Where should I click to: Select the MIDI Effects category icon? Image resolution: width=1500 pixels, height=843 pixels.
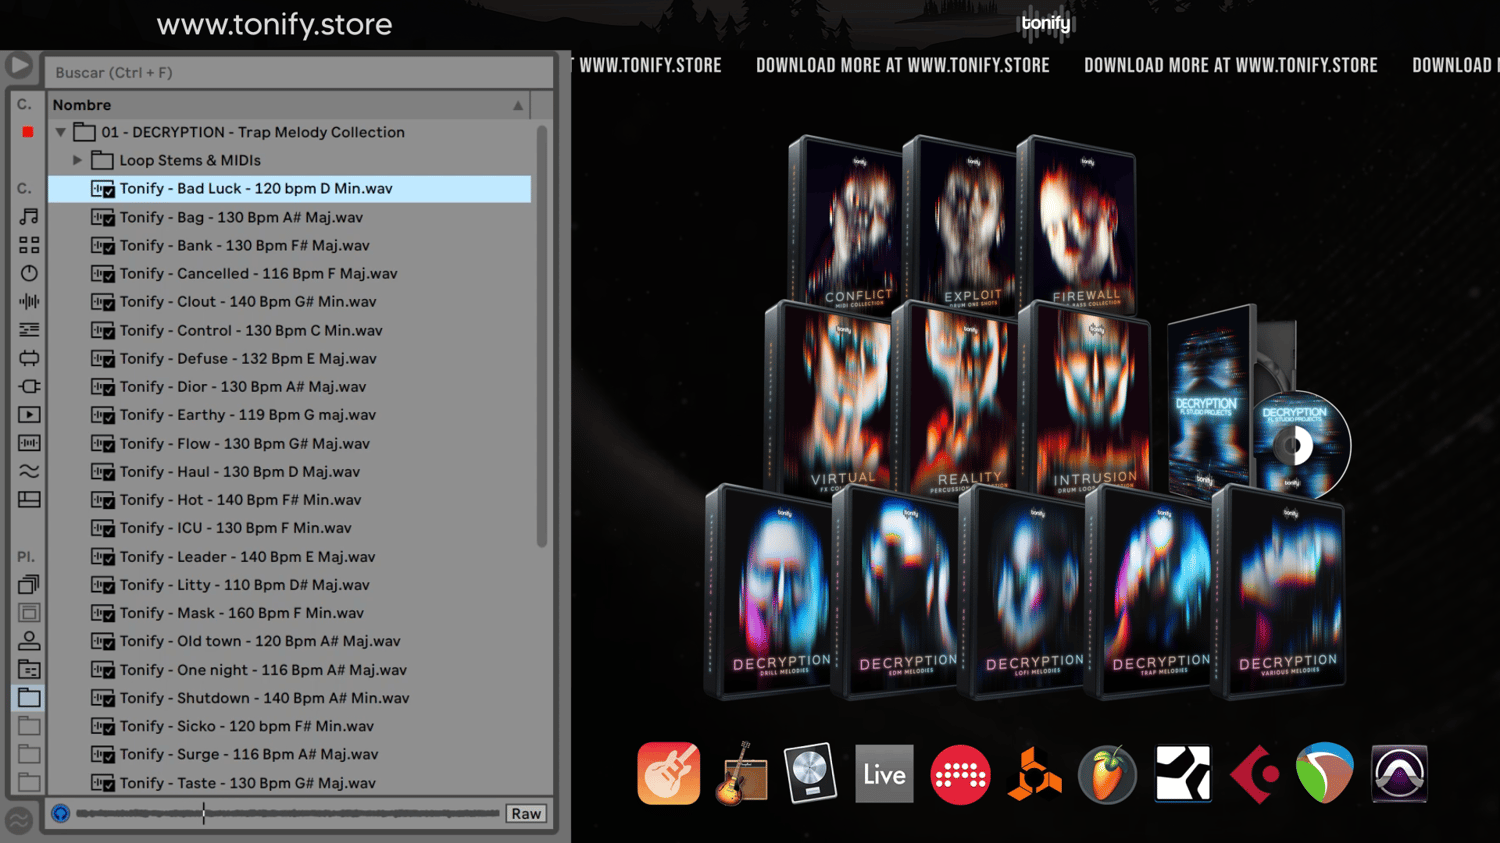(x=29, y=329)
